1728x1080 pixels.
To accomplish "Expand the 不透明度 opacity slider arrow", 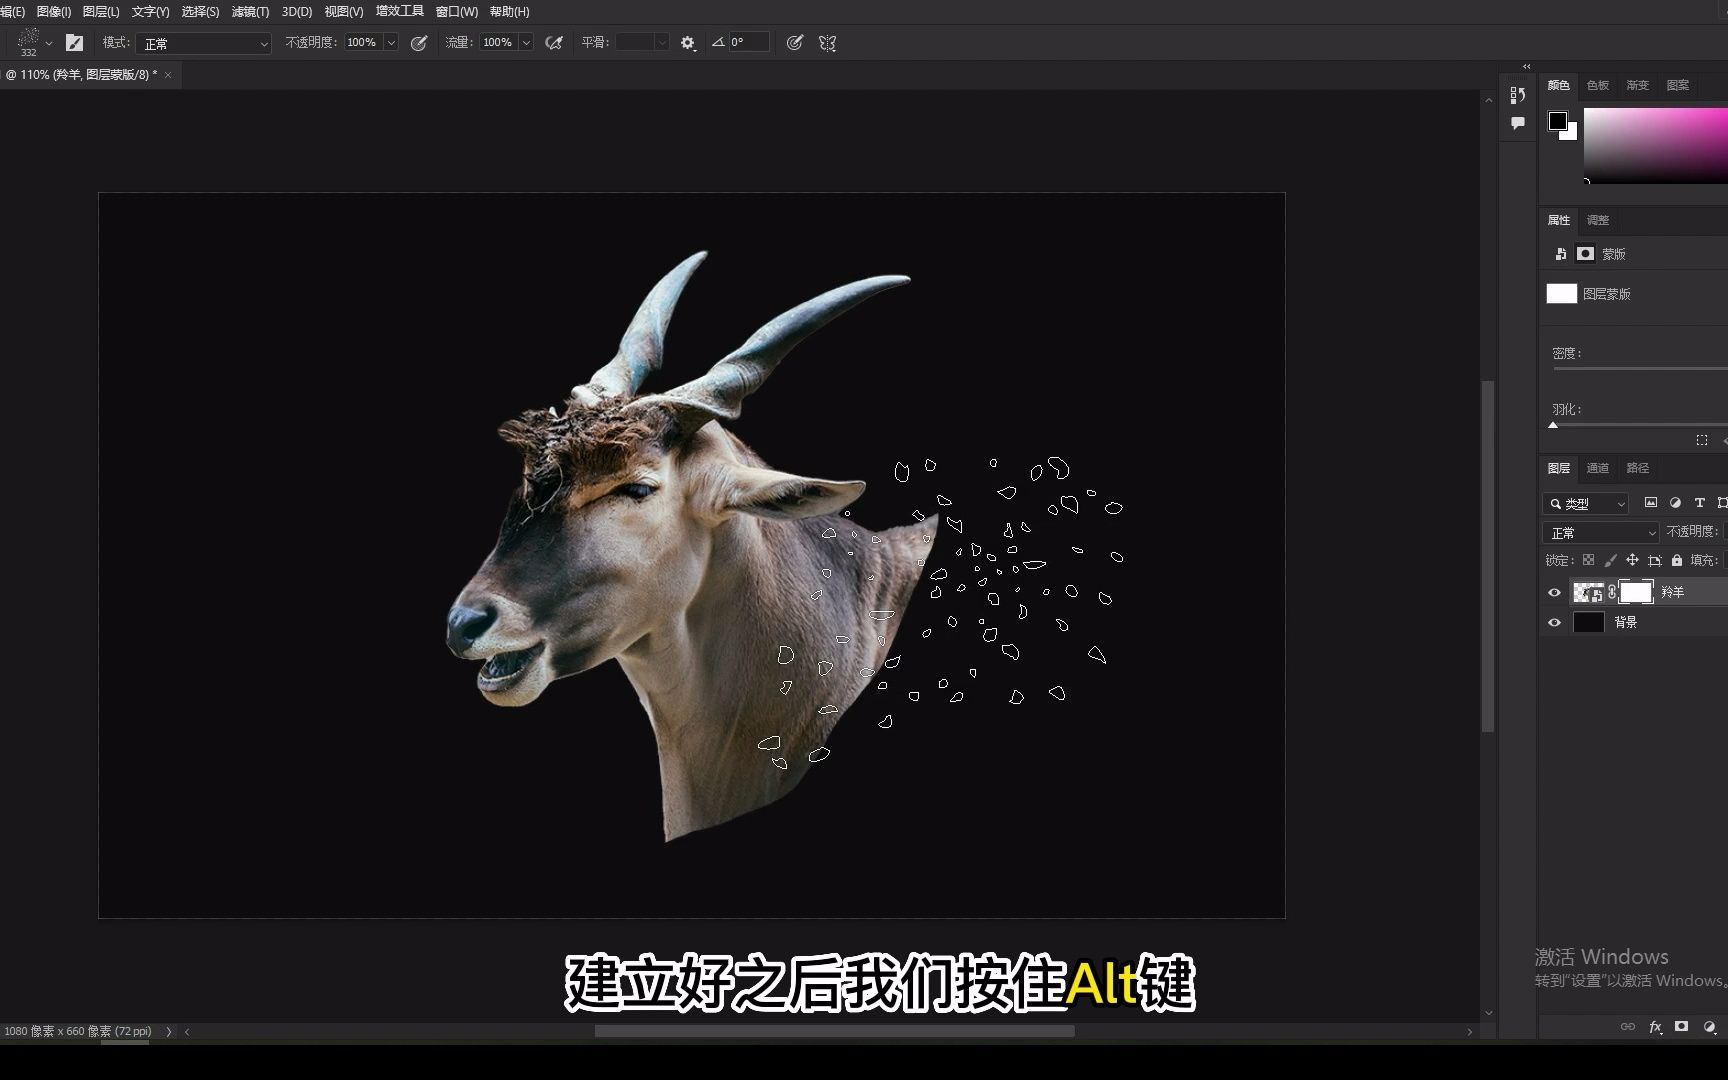I will pos(391,42).
